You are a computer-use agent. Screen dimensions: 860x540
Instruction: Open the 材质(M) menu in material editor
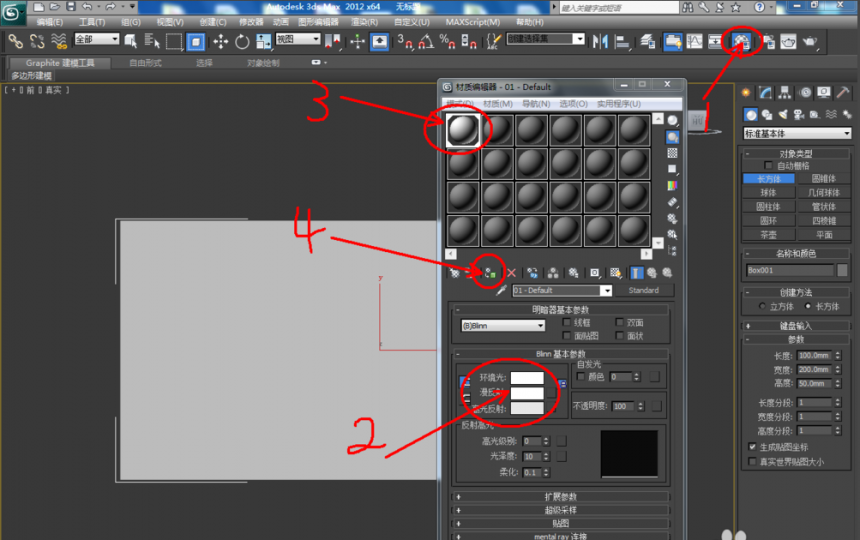[x=498, y=104]
